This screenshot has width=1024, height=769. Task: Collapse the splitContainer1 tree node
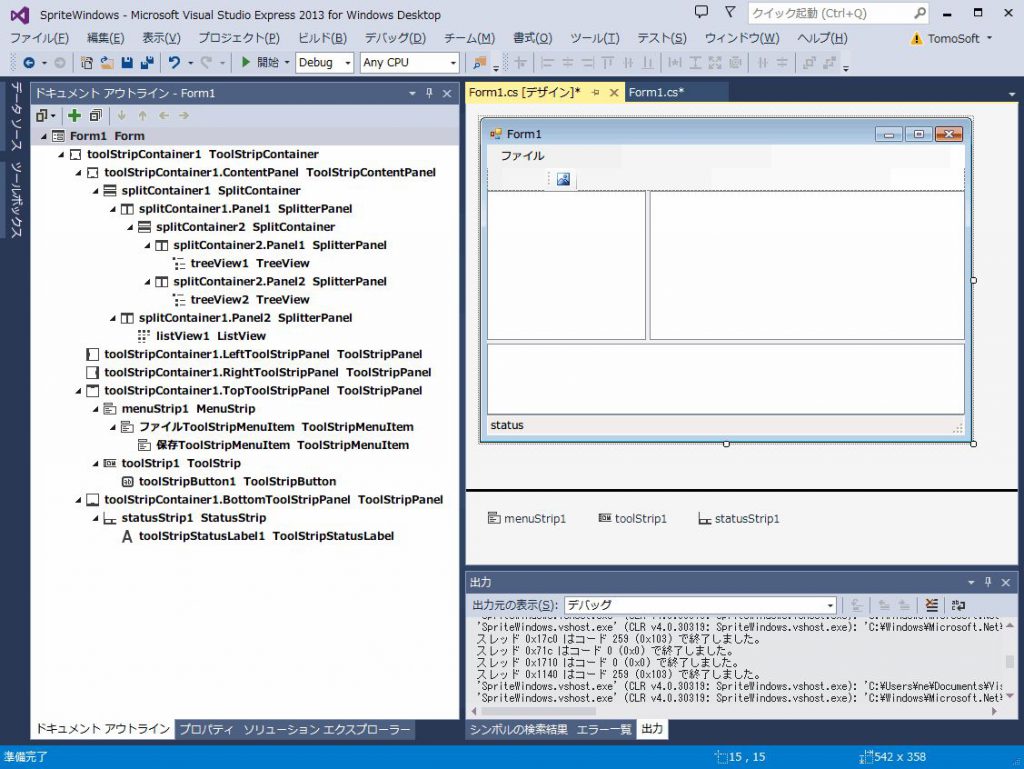(94, 190)
